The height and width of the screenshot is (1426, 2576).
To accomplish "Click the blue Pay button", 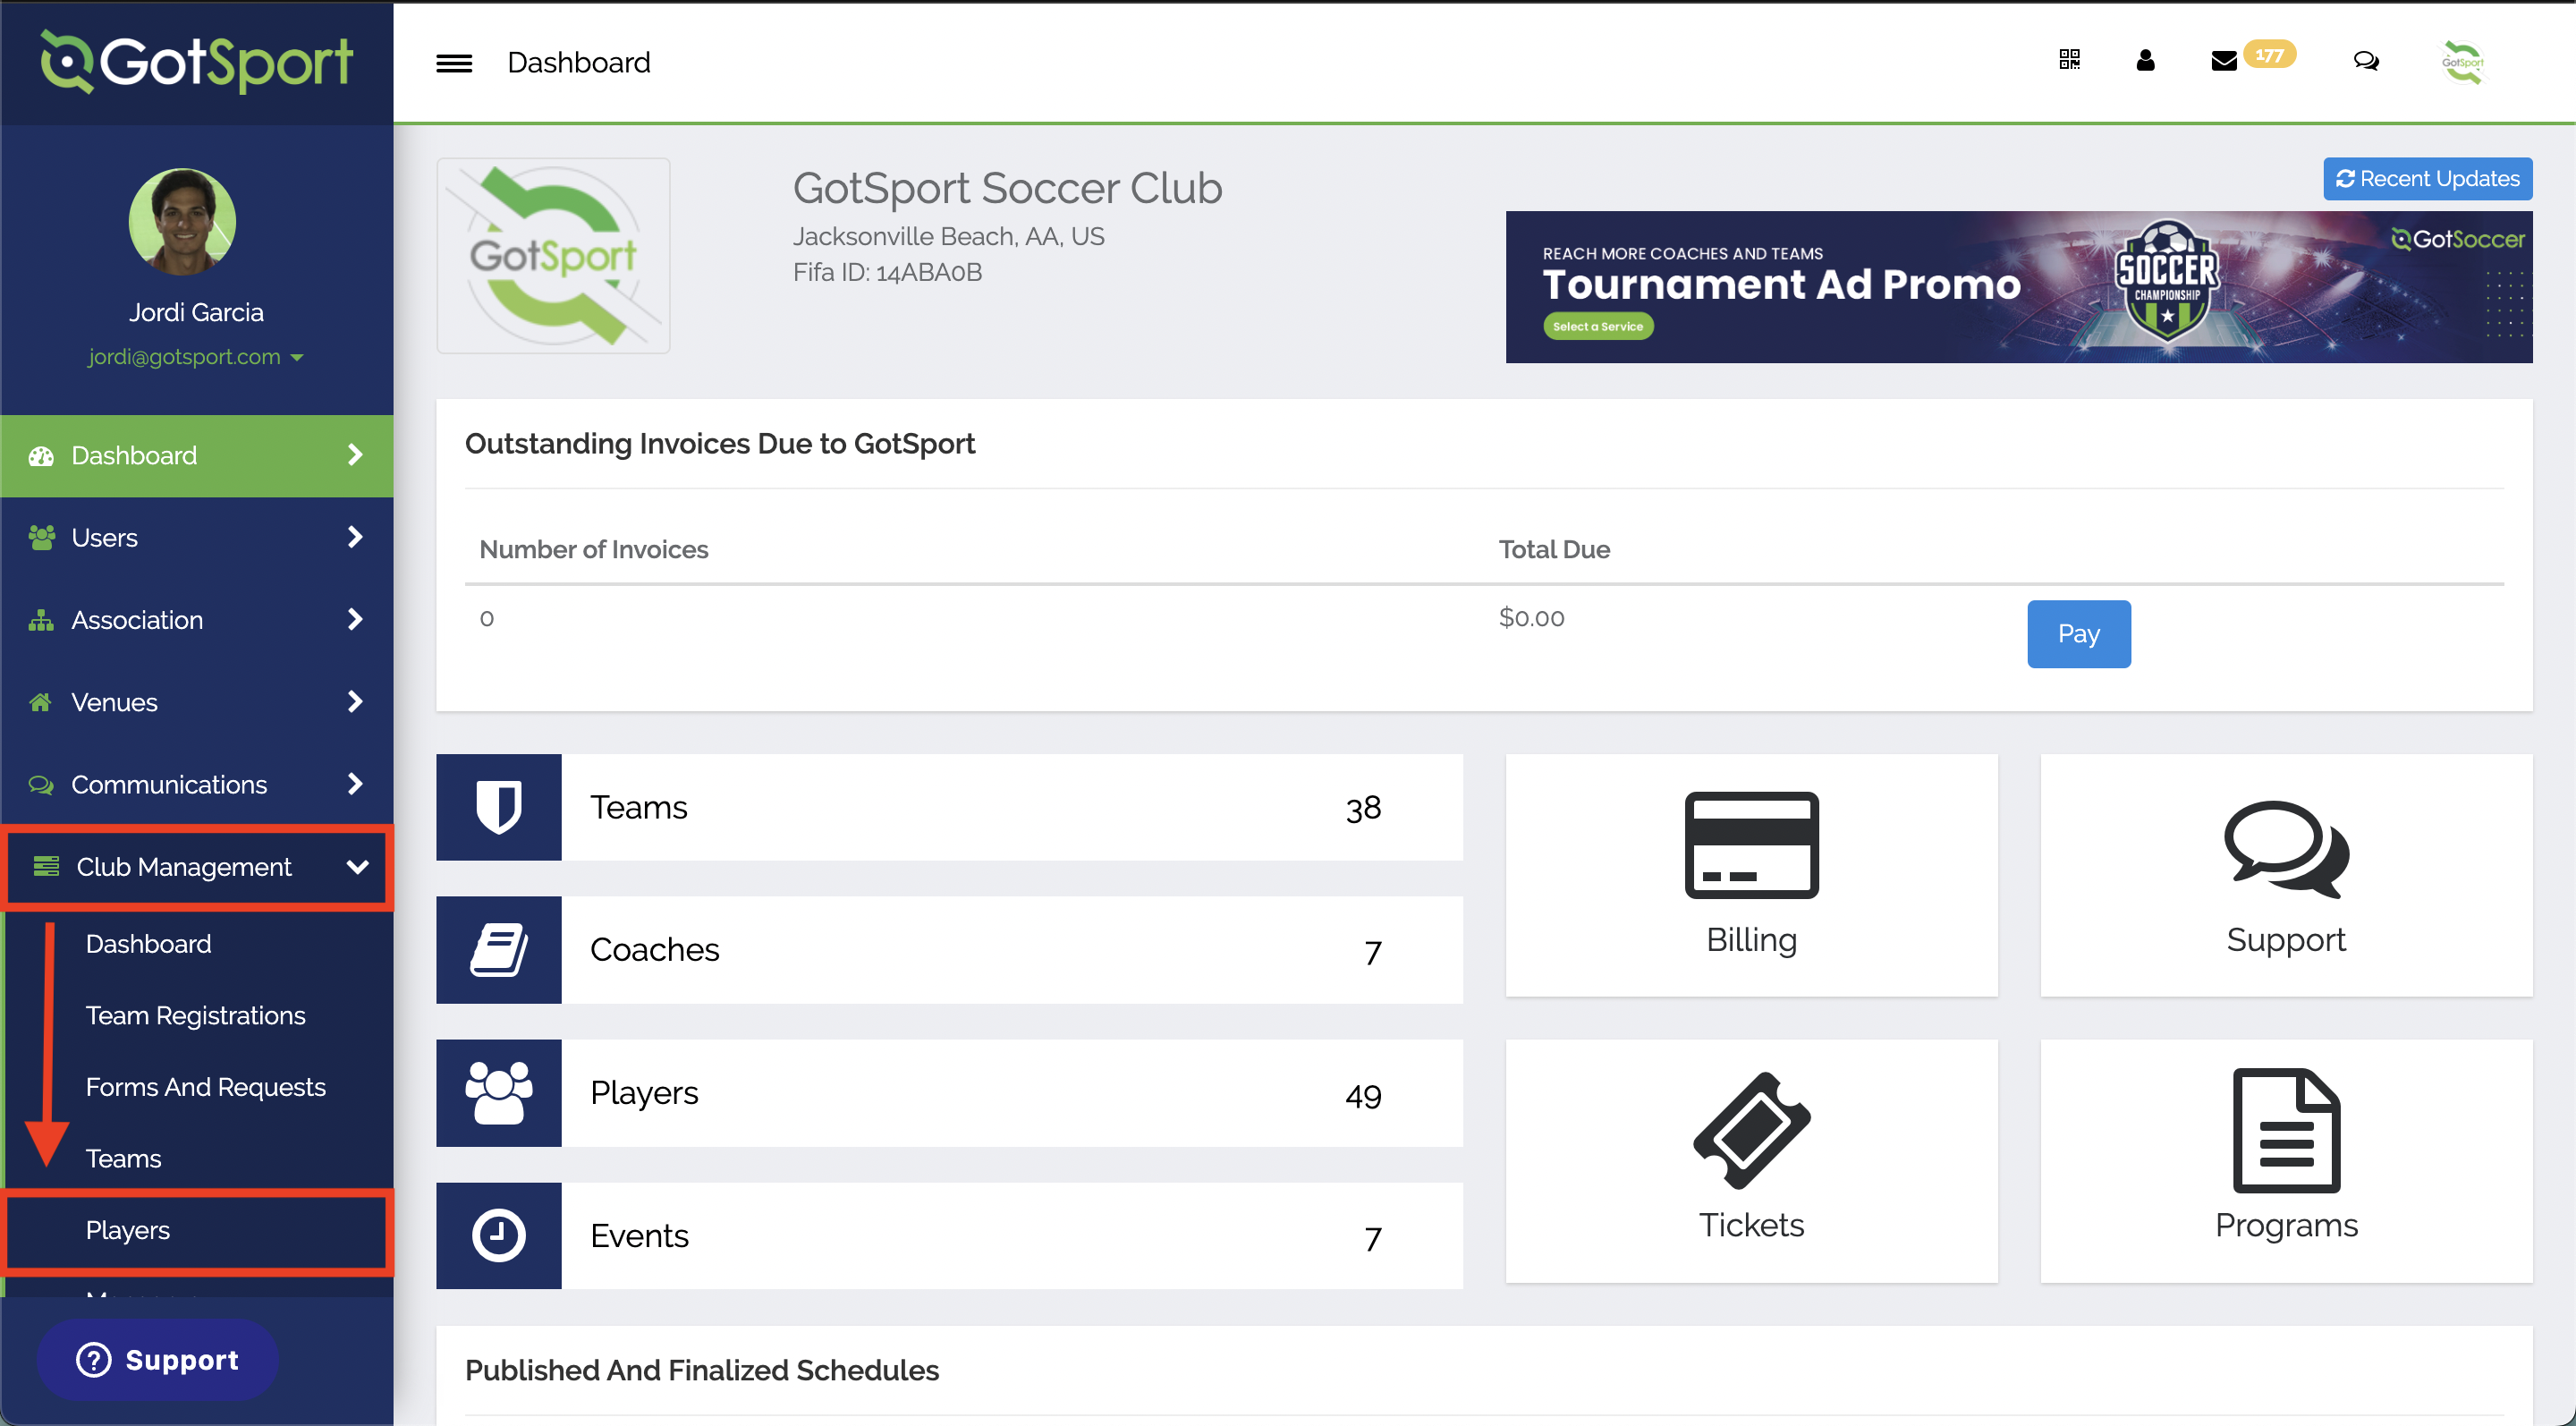I will [x=2079, y=634].
